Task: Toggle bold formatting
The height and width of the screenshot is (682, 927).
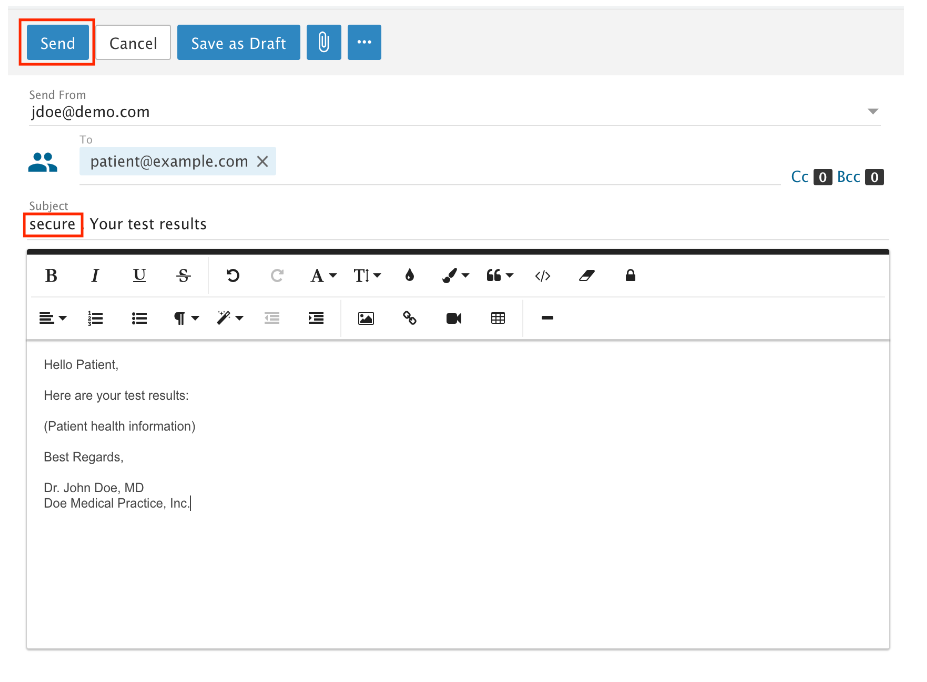Action: [x=52, y=276]
